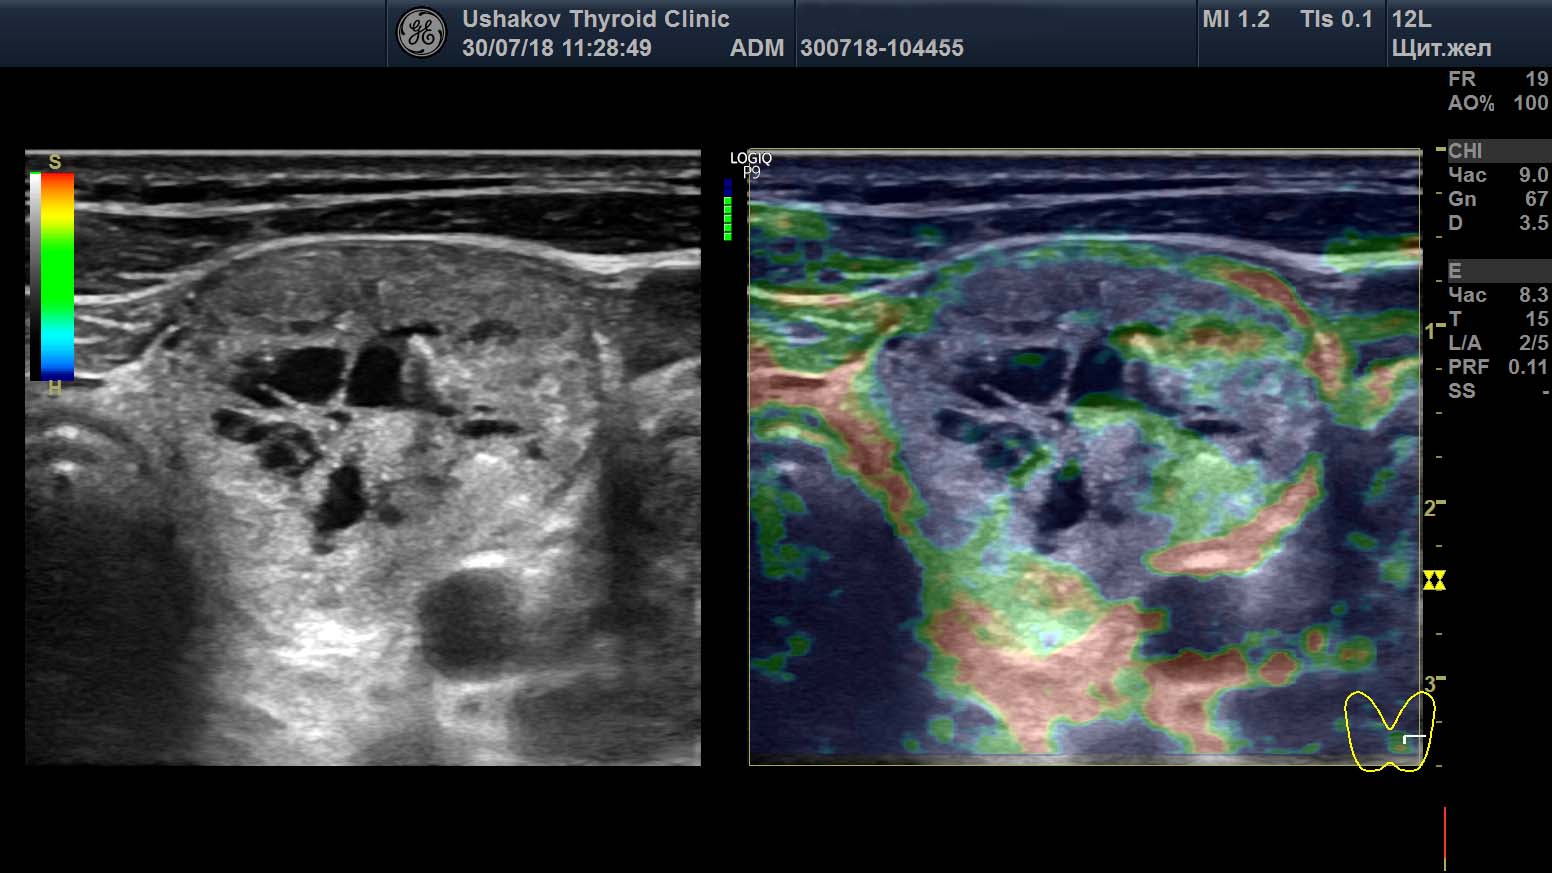
Task: Click the green quality indicator bars
Action: [727, 218]
